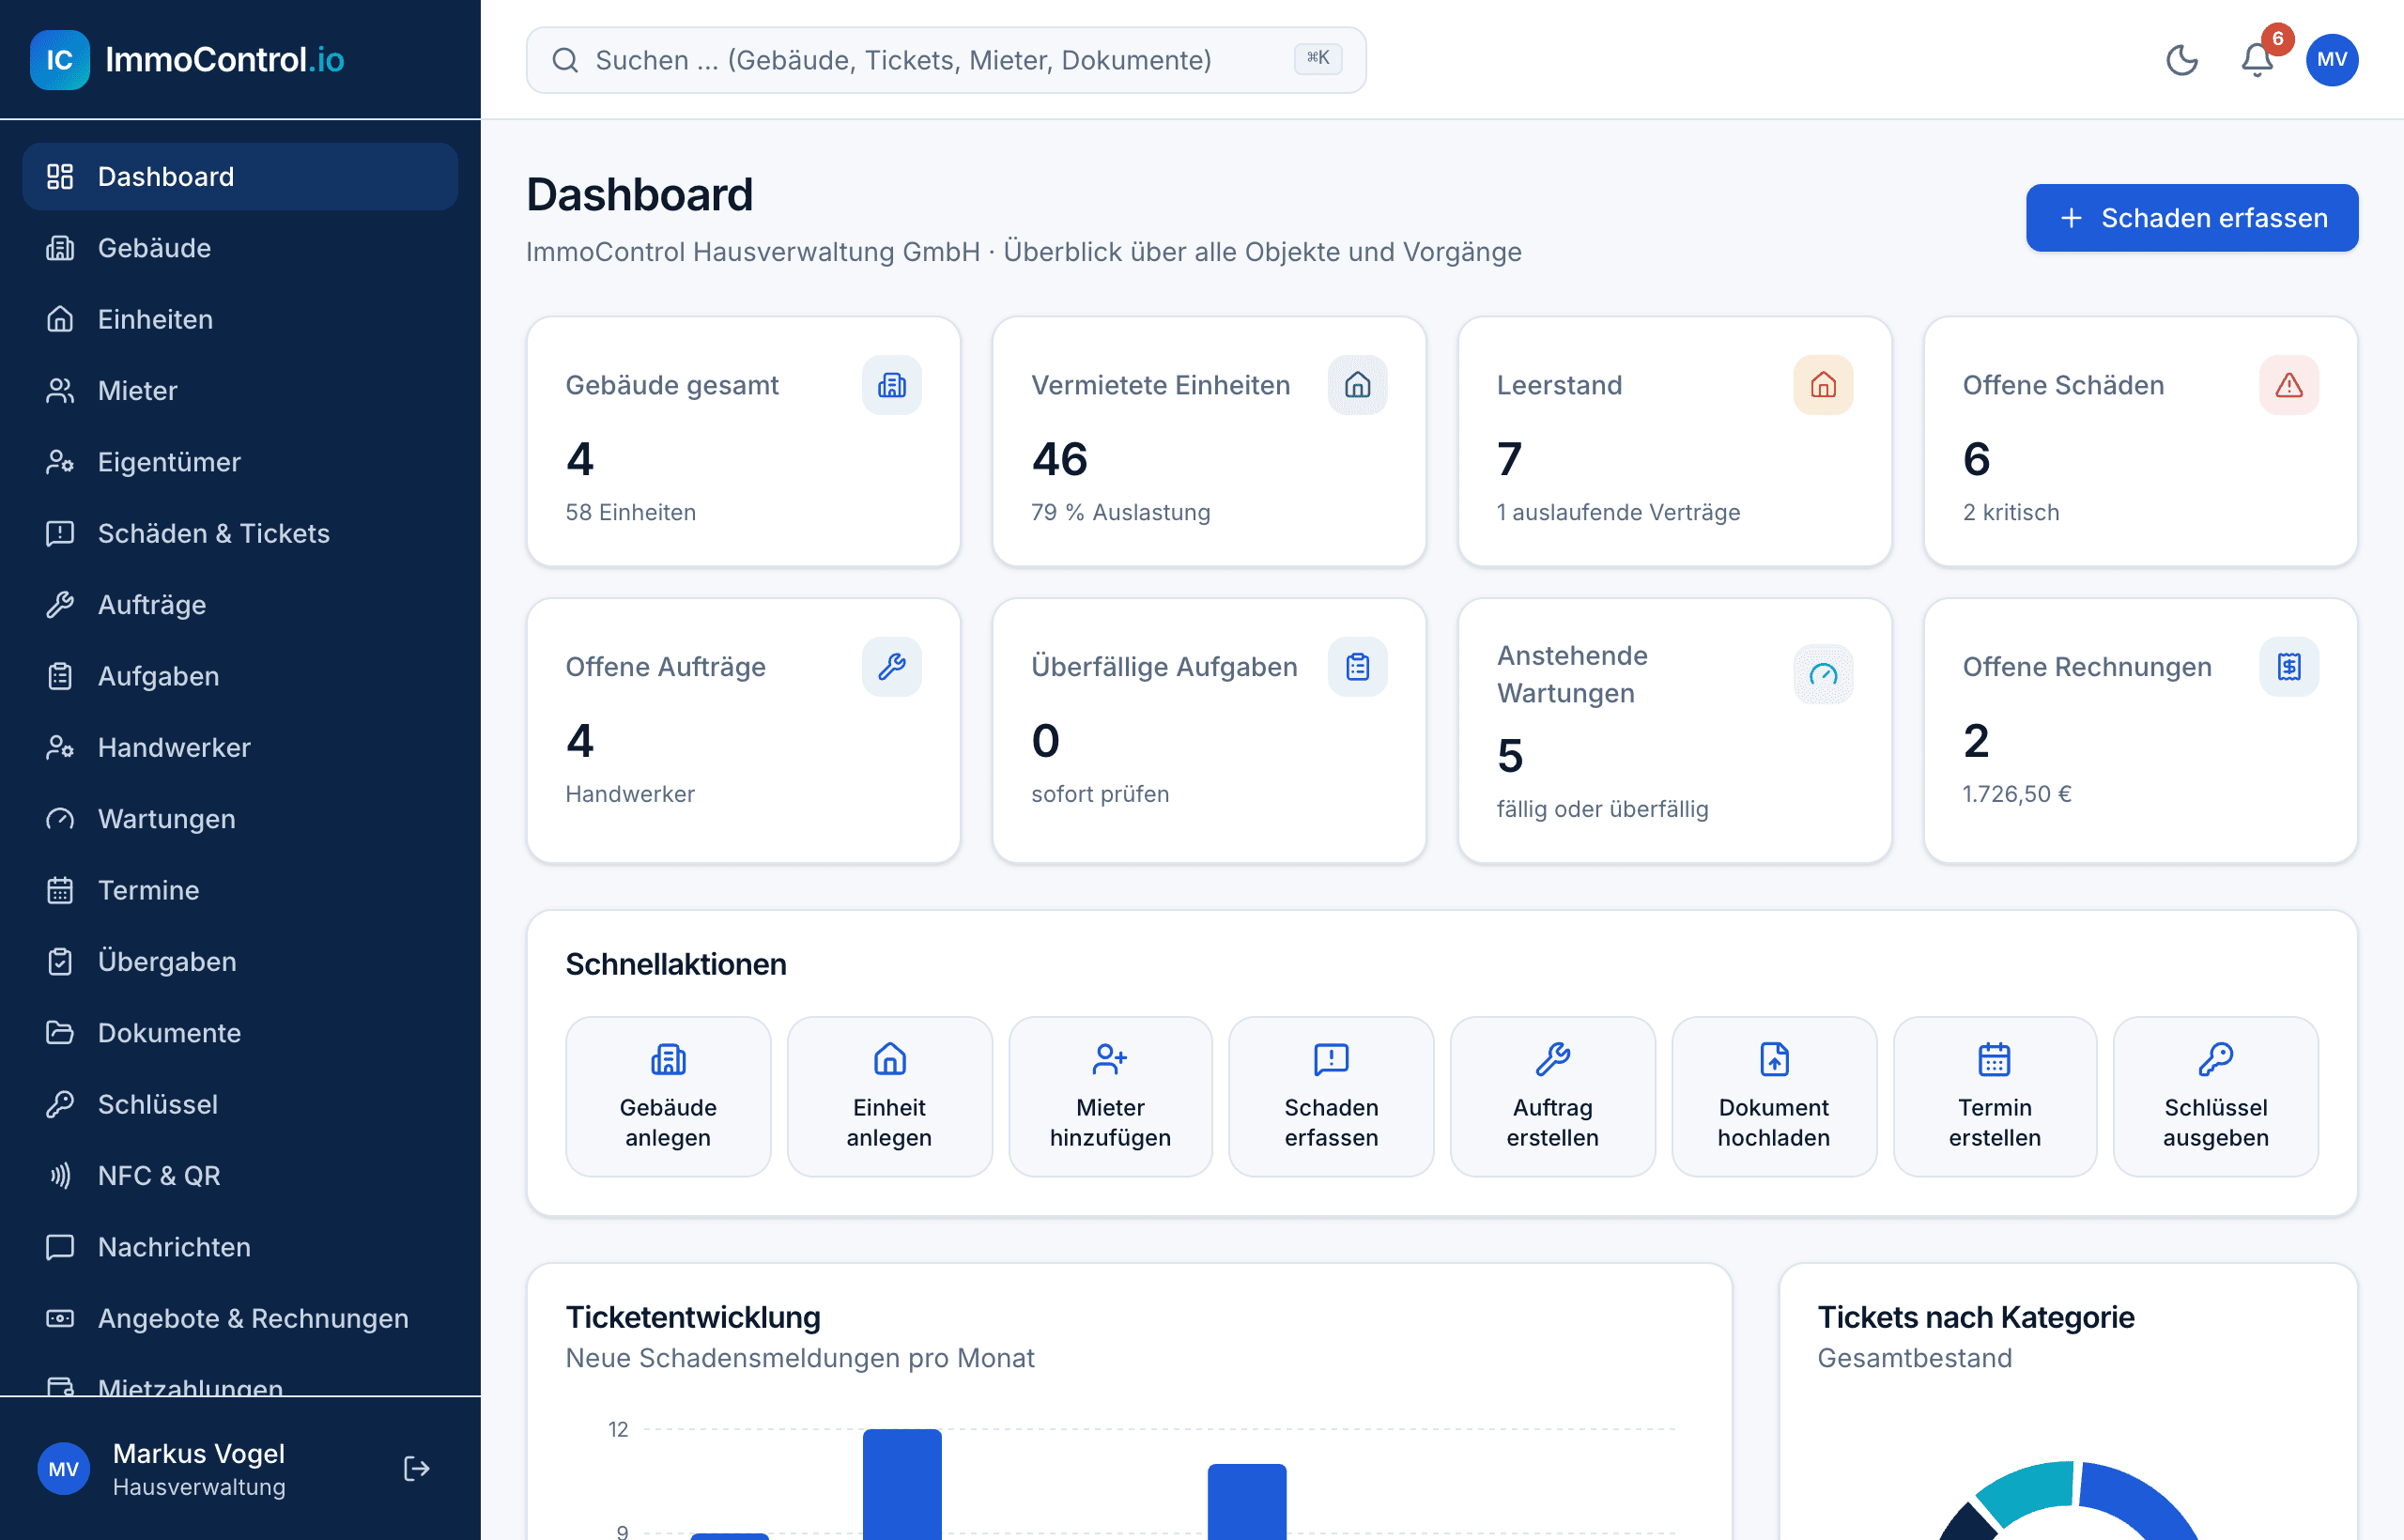Click the fällig oder überfällig text
This screenshot has height=1540, width=2404.
(1603, 809)
